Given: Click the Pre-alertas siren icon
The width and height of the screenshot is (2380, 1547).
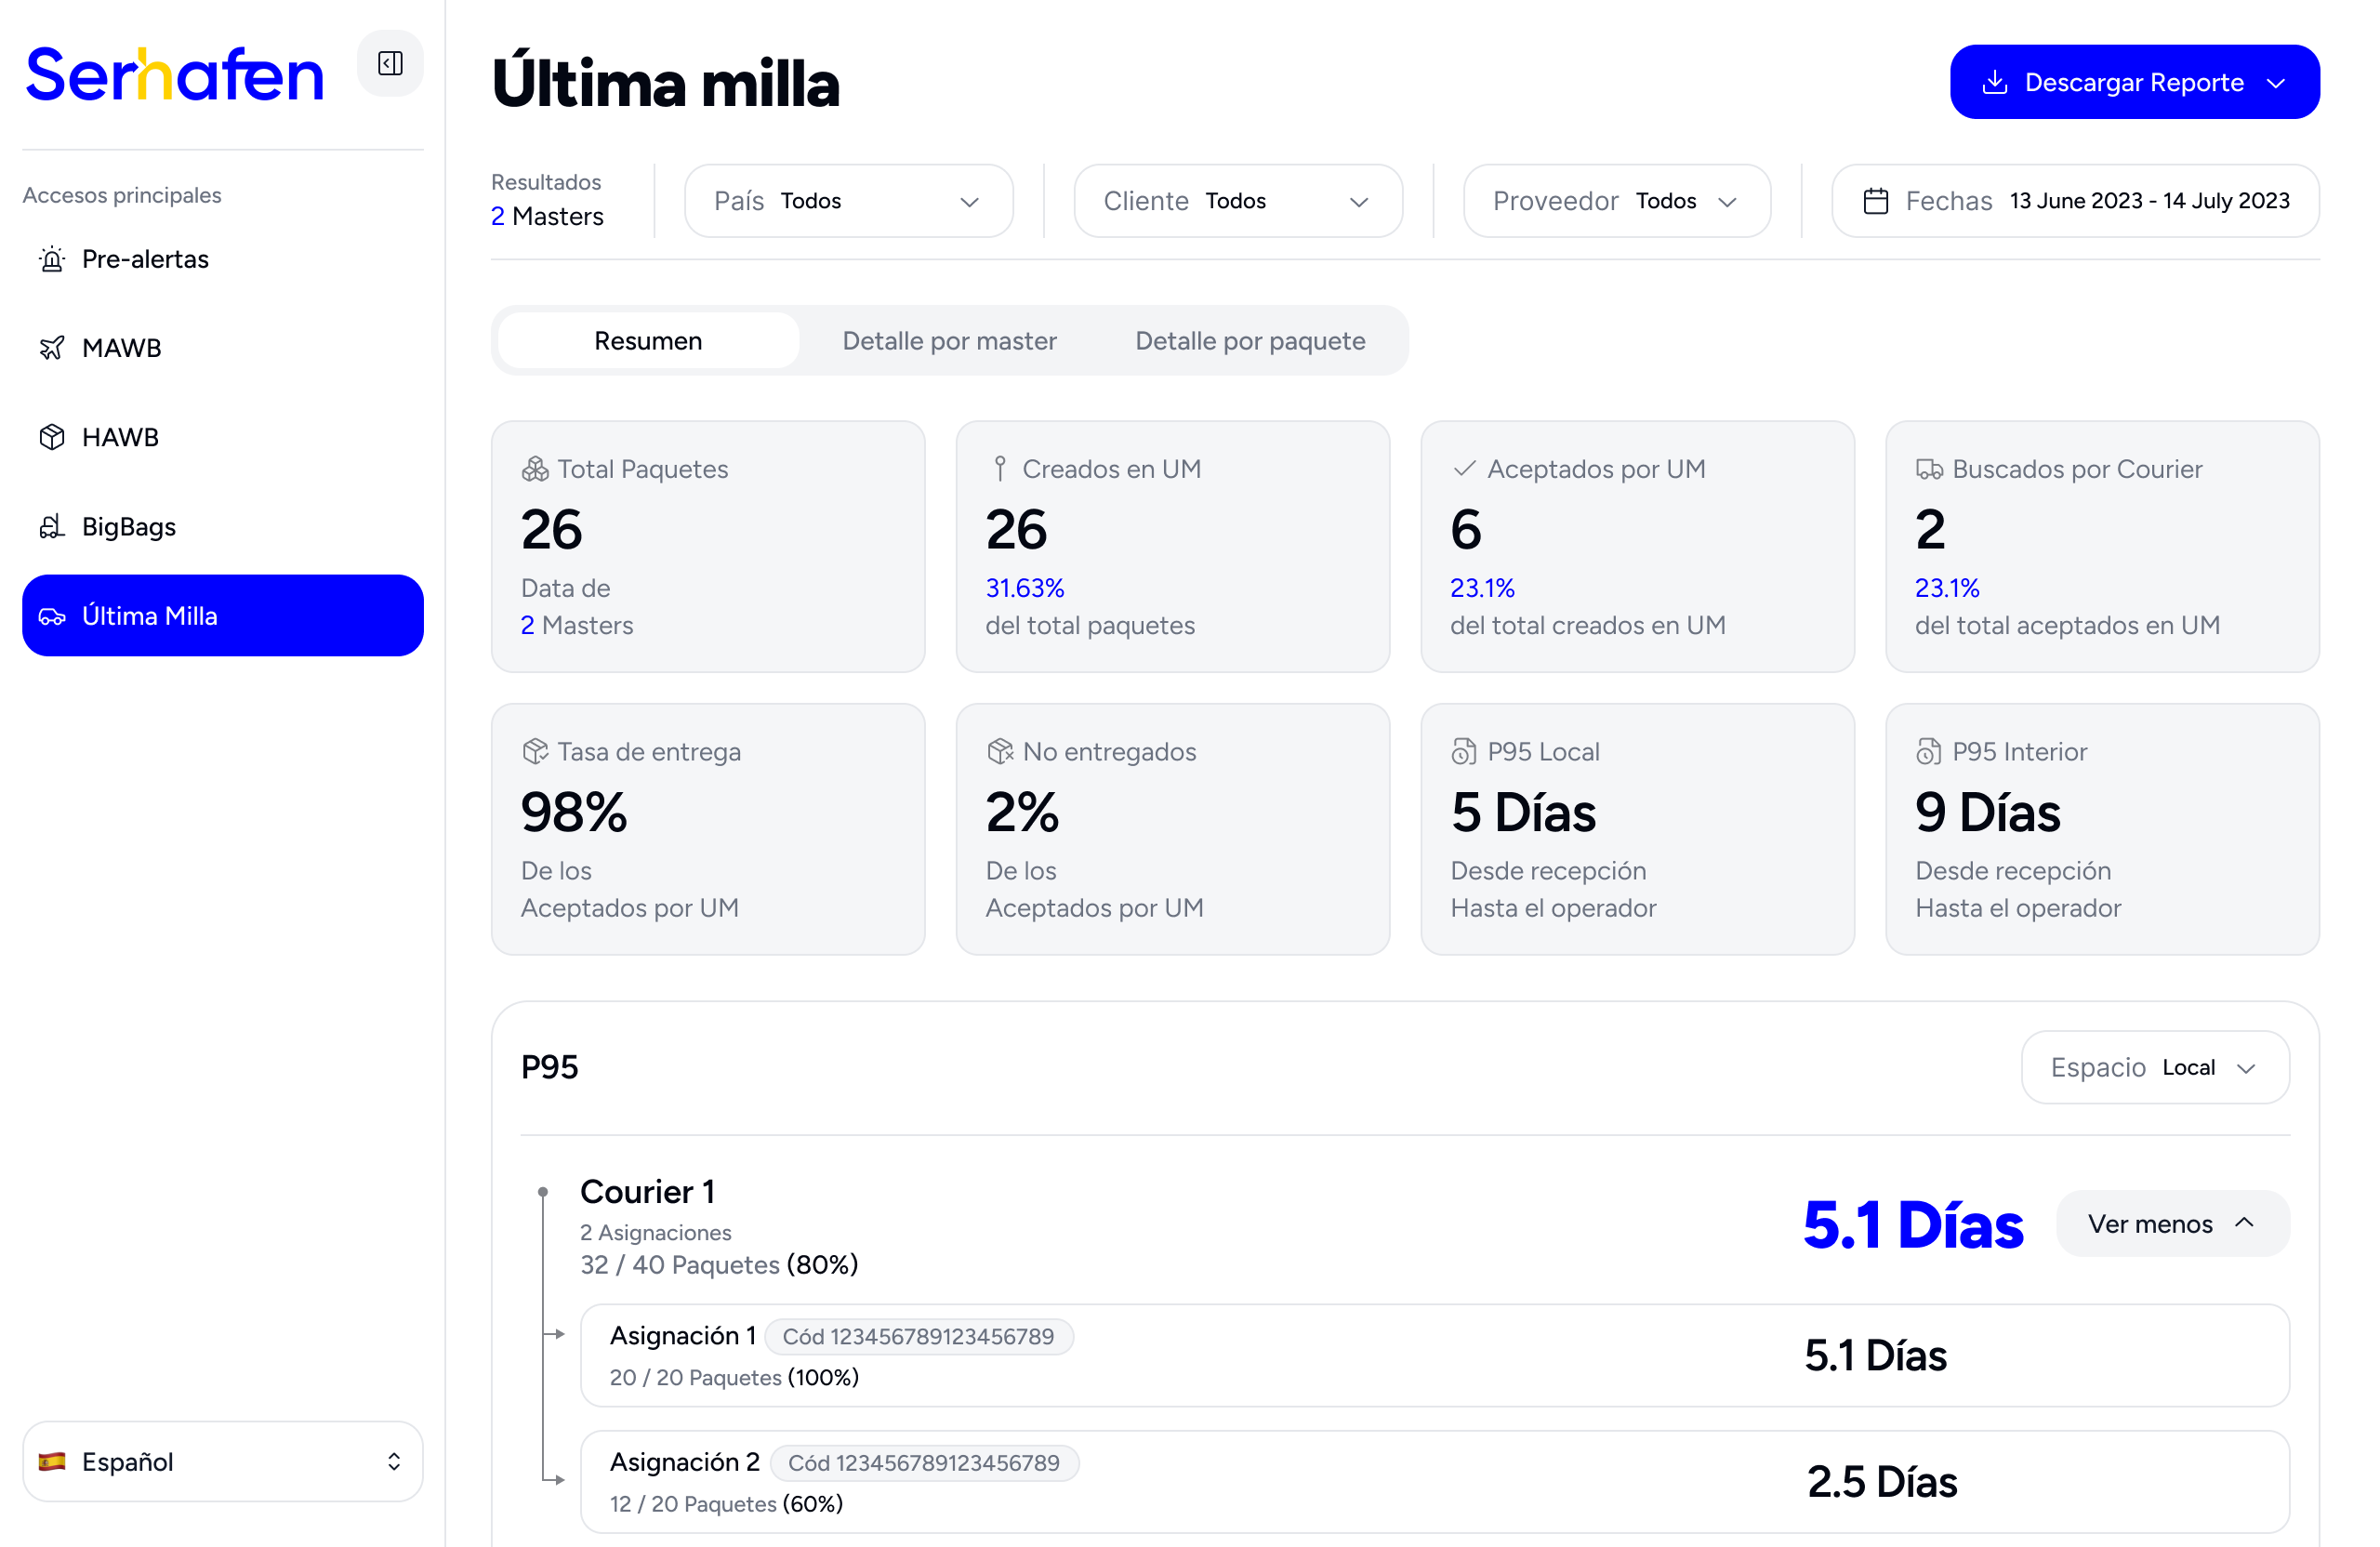Looking at the screenshot, I should 52,259.
